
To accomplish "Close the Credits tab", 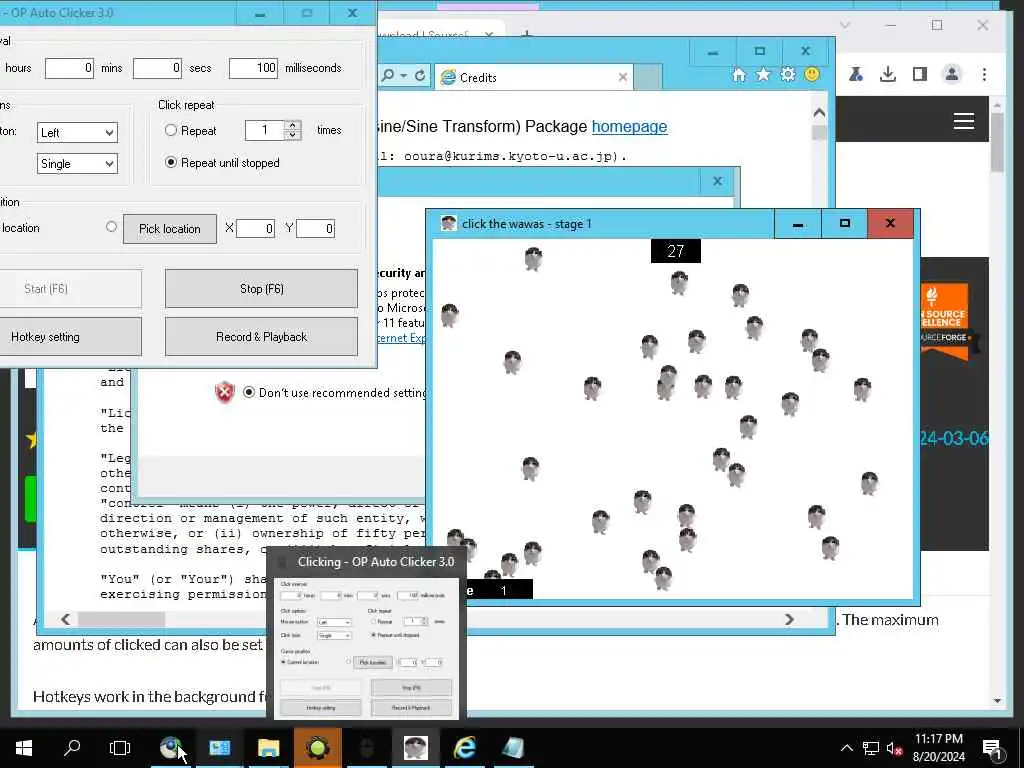I will point(622,78).
